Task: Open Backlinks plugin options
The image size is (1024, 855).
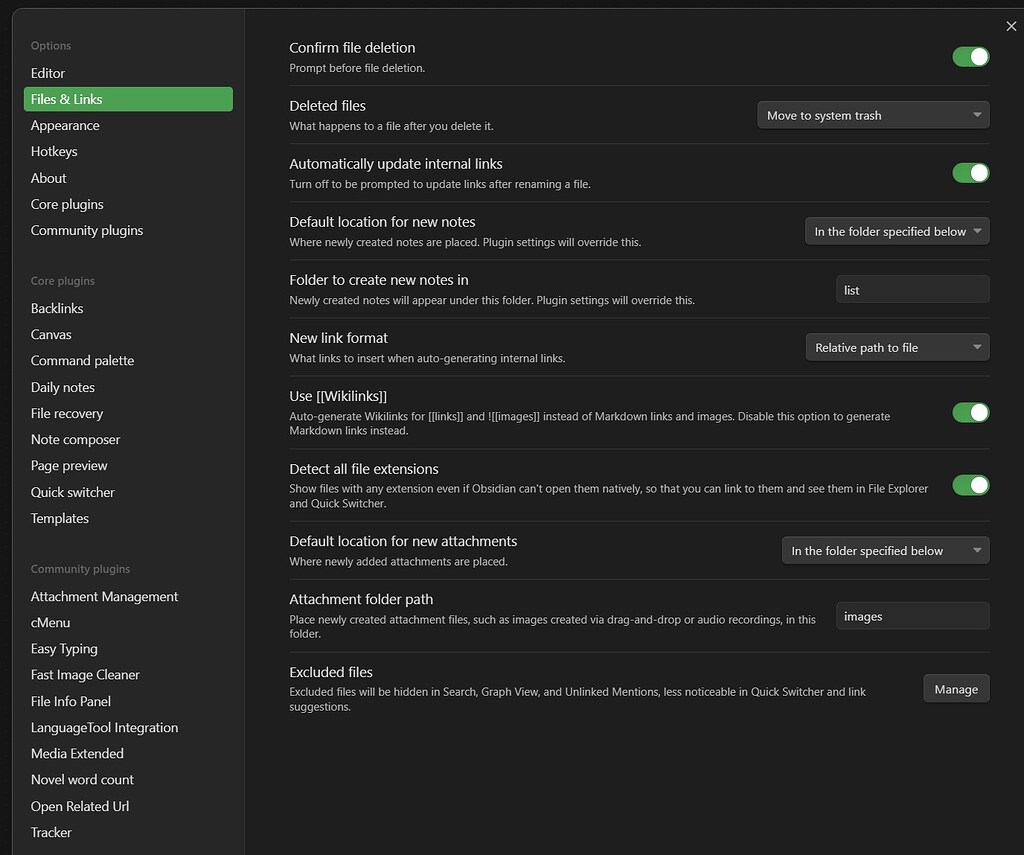Action: click(56, 308)
